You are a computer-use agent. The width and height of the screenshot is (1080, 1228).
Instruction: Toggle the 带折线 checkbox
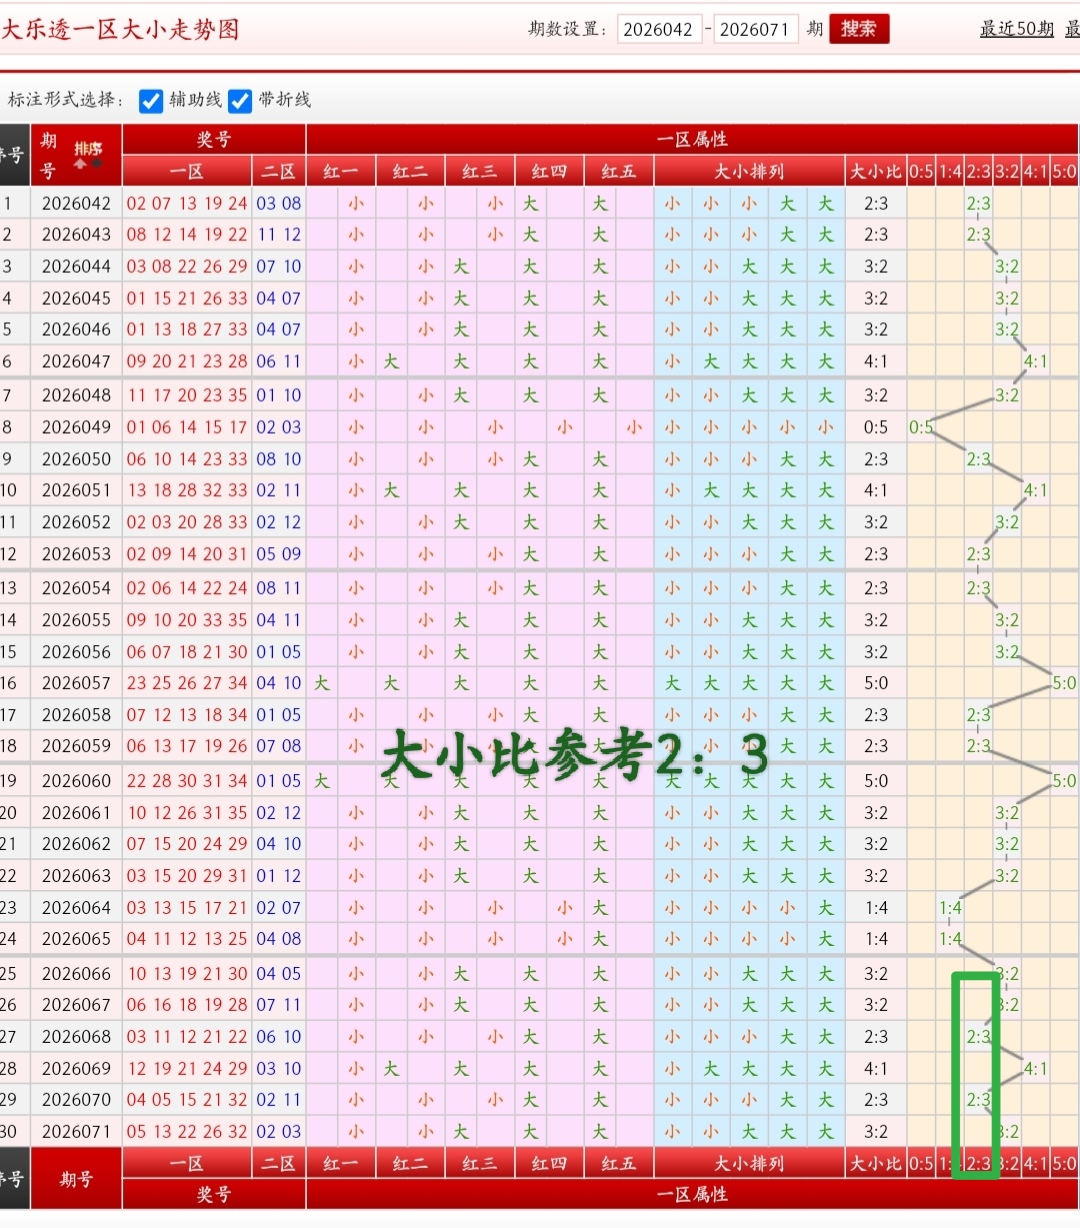pos(240,101)
